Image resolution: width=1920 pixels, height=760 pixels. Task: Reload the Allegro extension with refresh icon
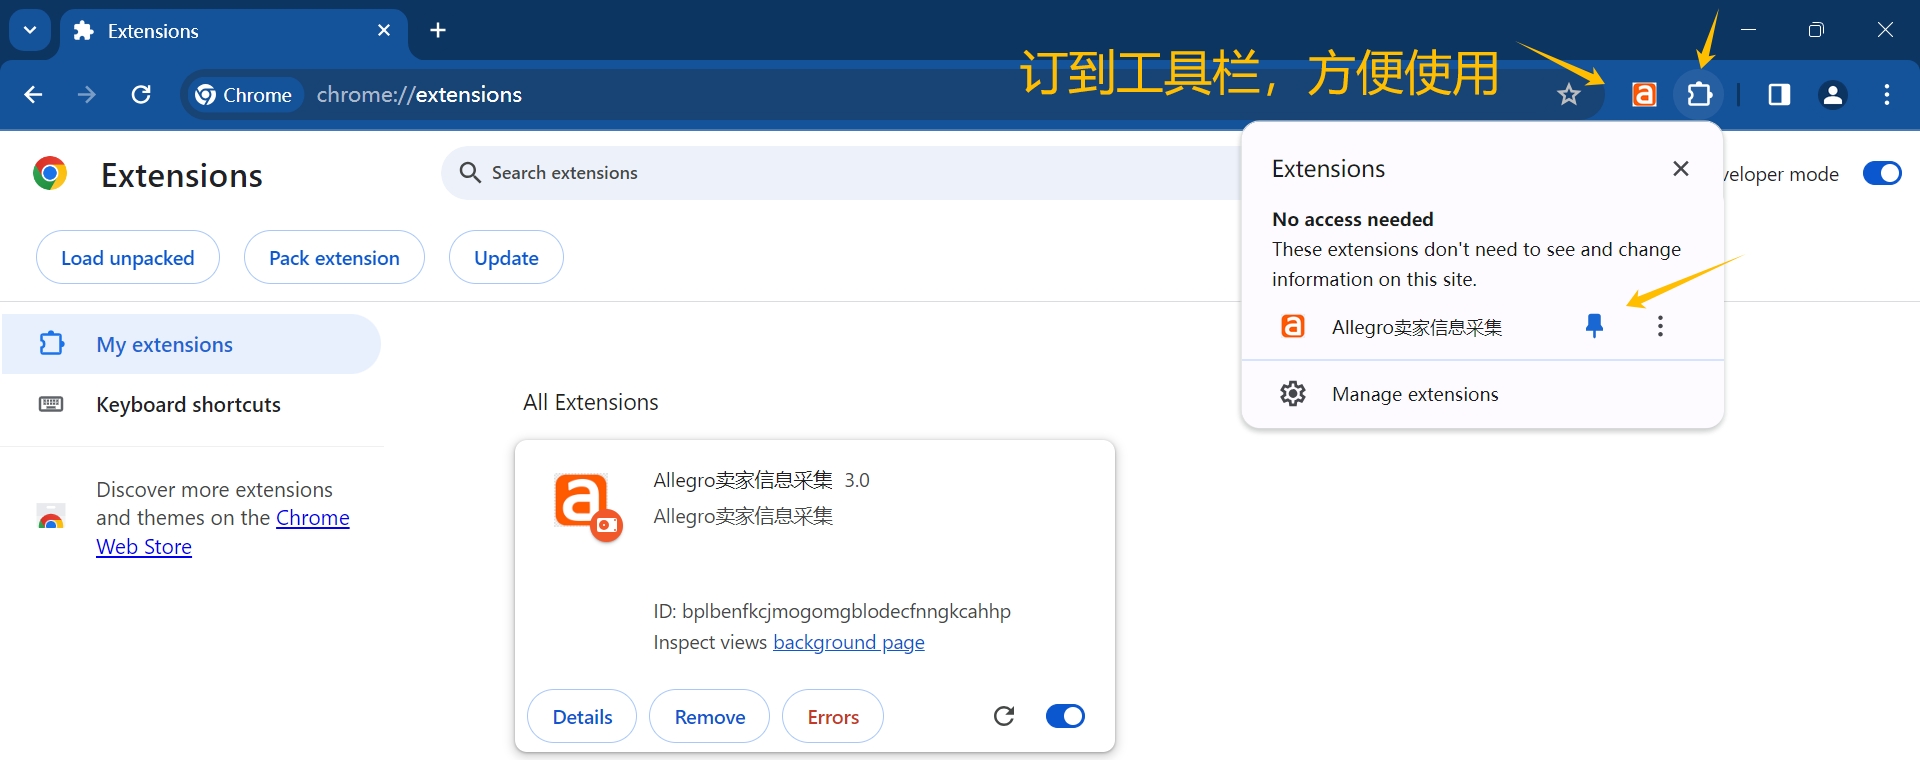[x=1004, y=716]
